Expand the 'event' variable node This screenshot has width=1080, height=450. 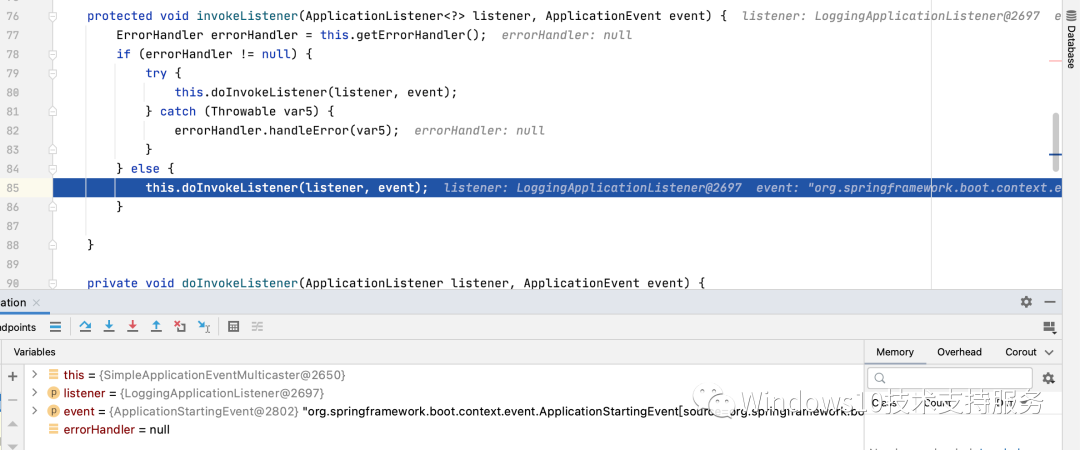[x=34, y=411]
